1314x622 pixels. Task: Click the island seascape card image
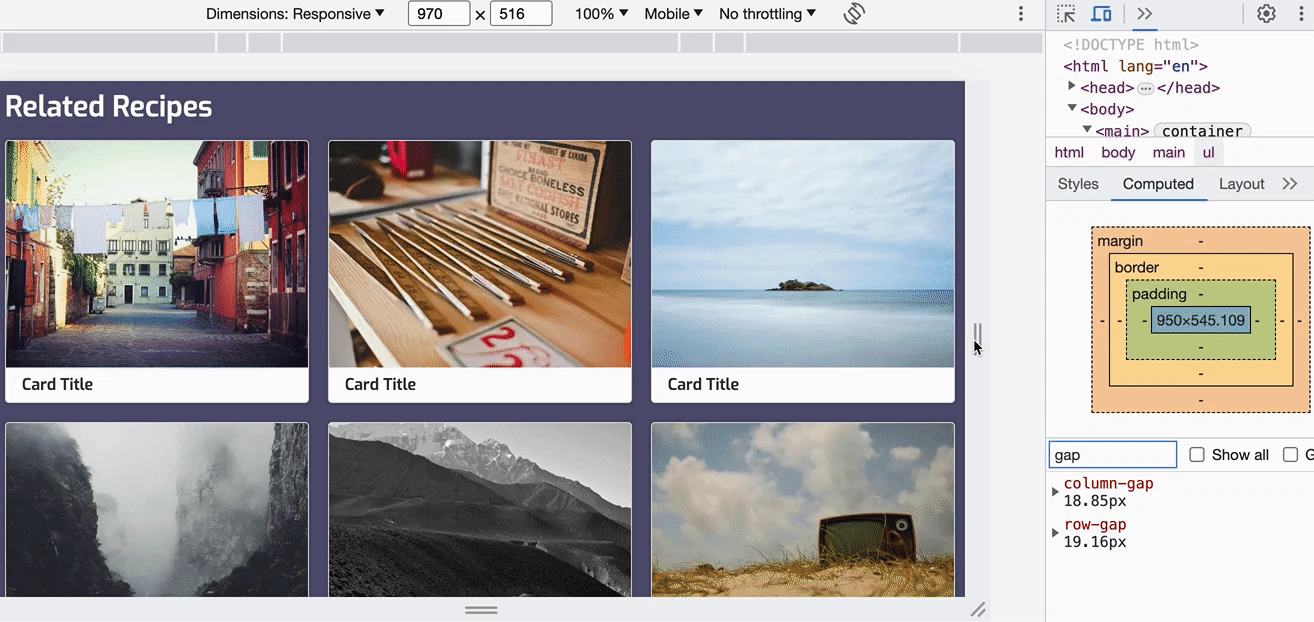click(803, 254)
